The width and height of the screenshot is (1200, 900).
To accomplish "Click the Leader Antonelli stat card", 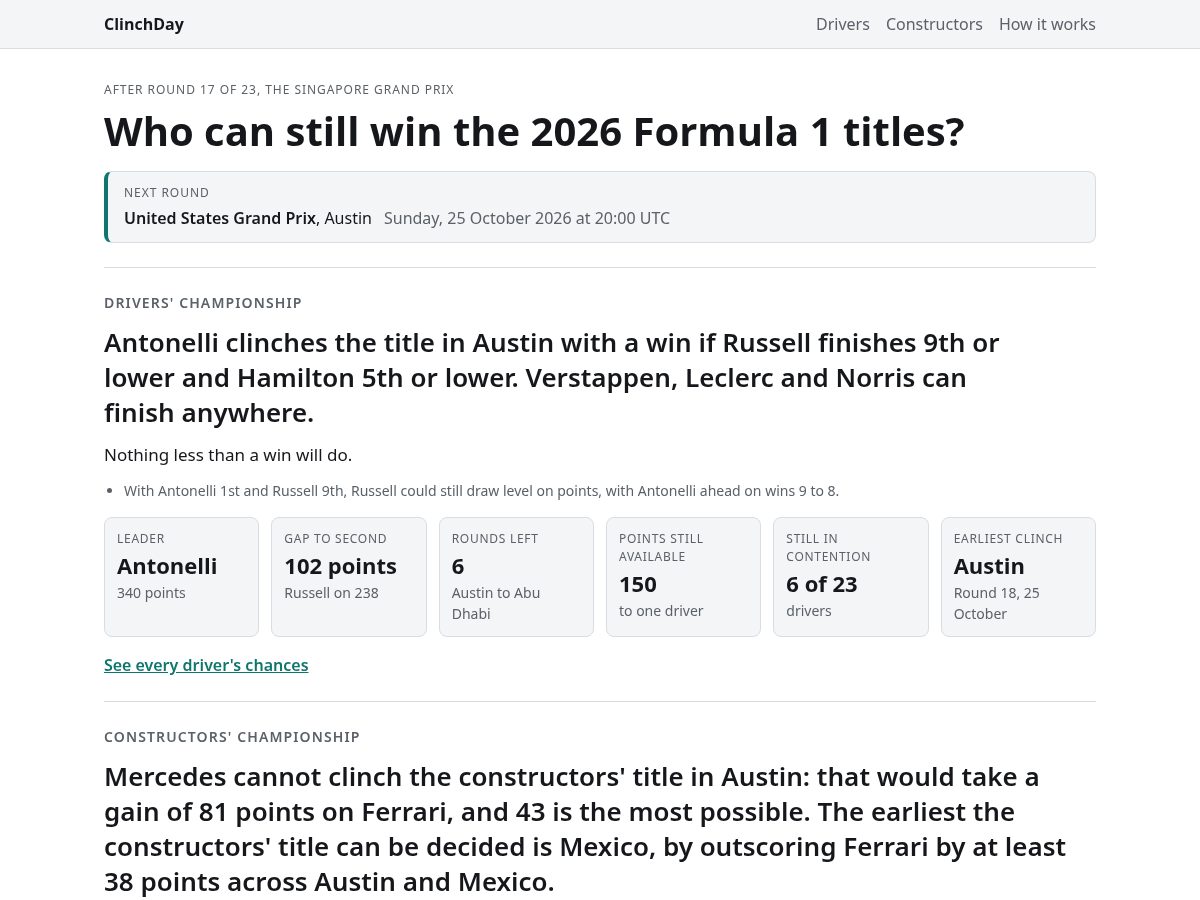I will [x=181, y=577].
